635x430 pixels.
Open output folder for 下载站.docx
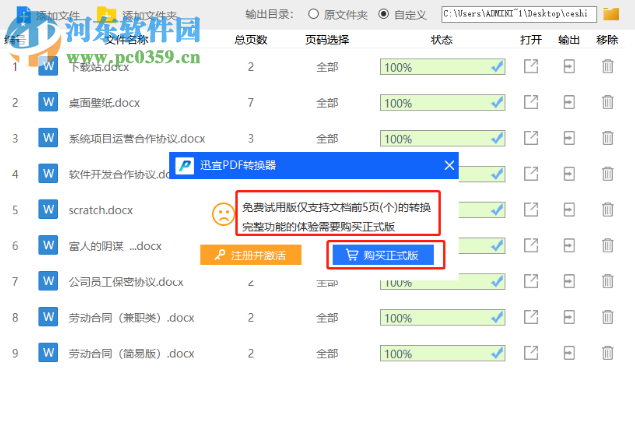[569, 66]
